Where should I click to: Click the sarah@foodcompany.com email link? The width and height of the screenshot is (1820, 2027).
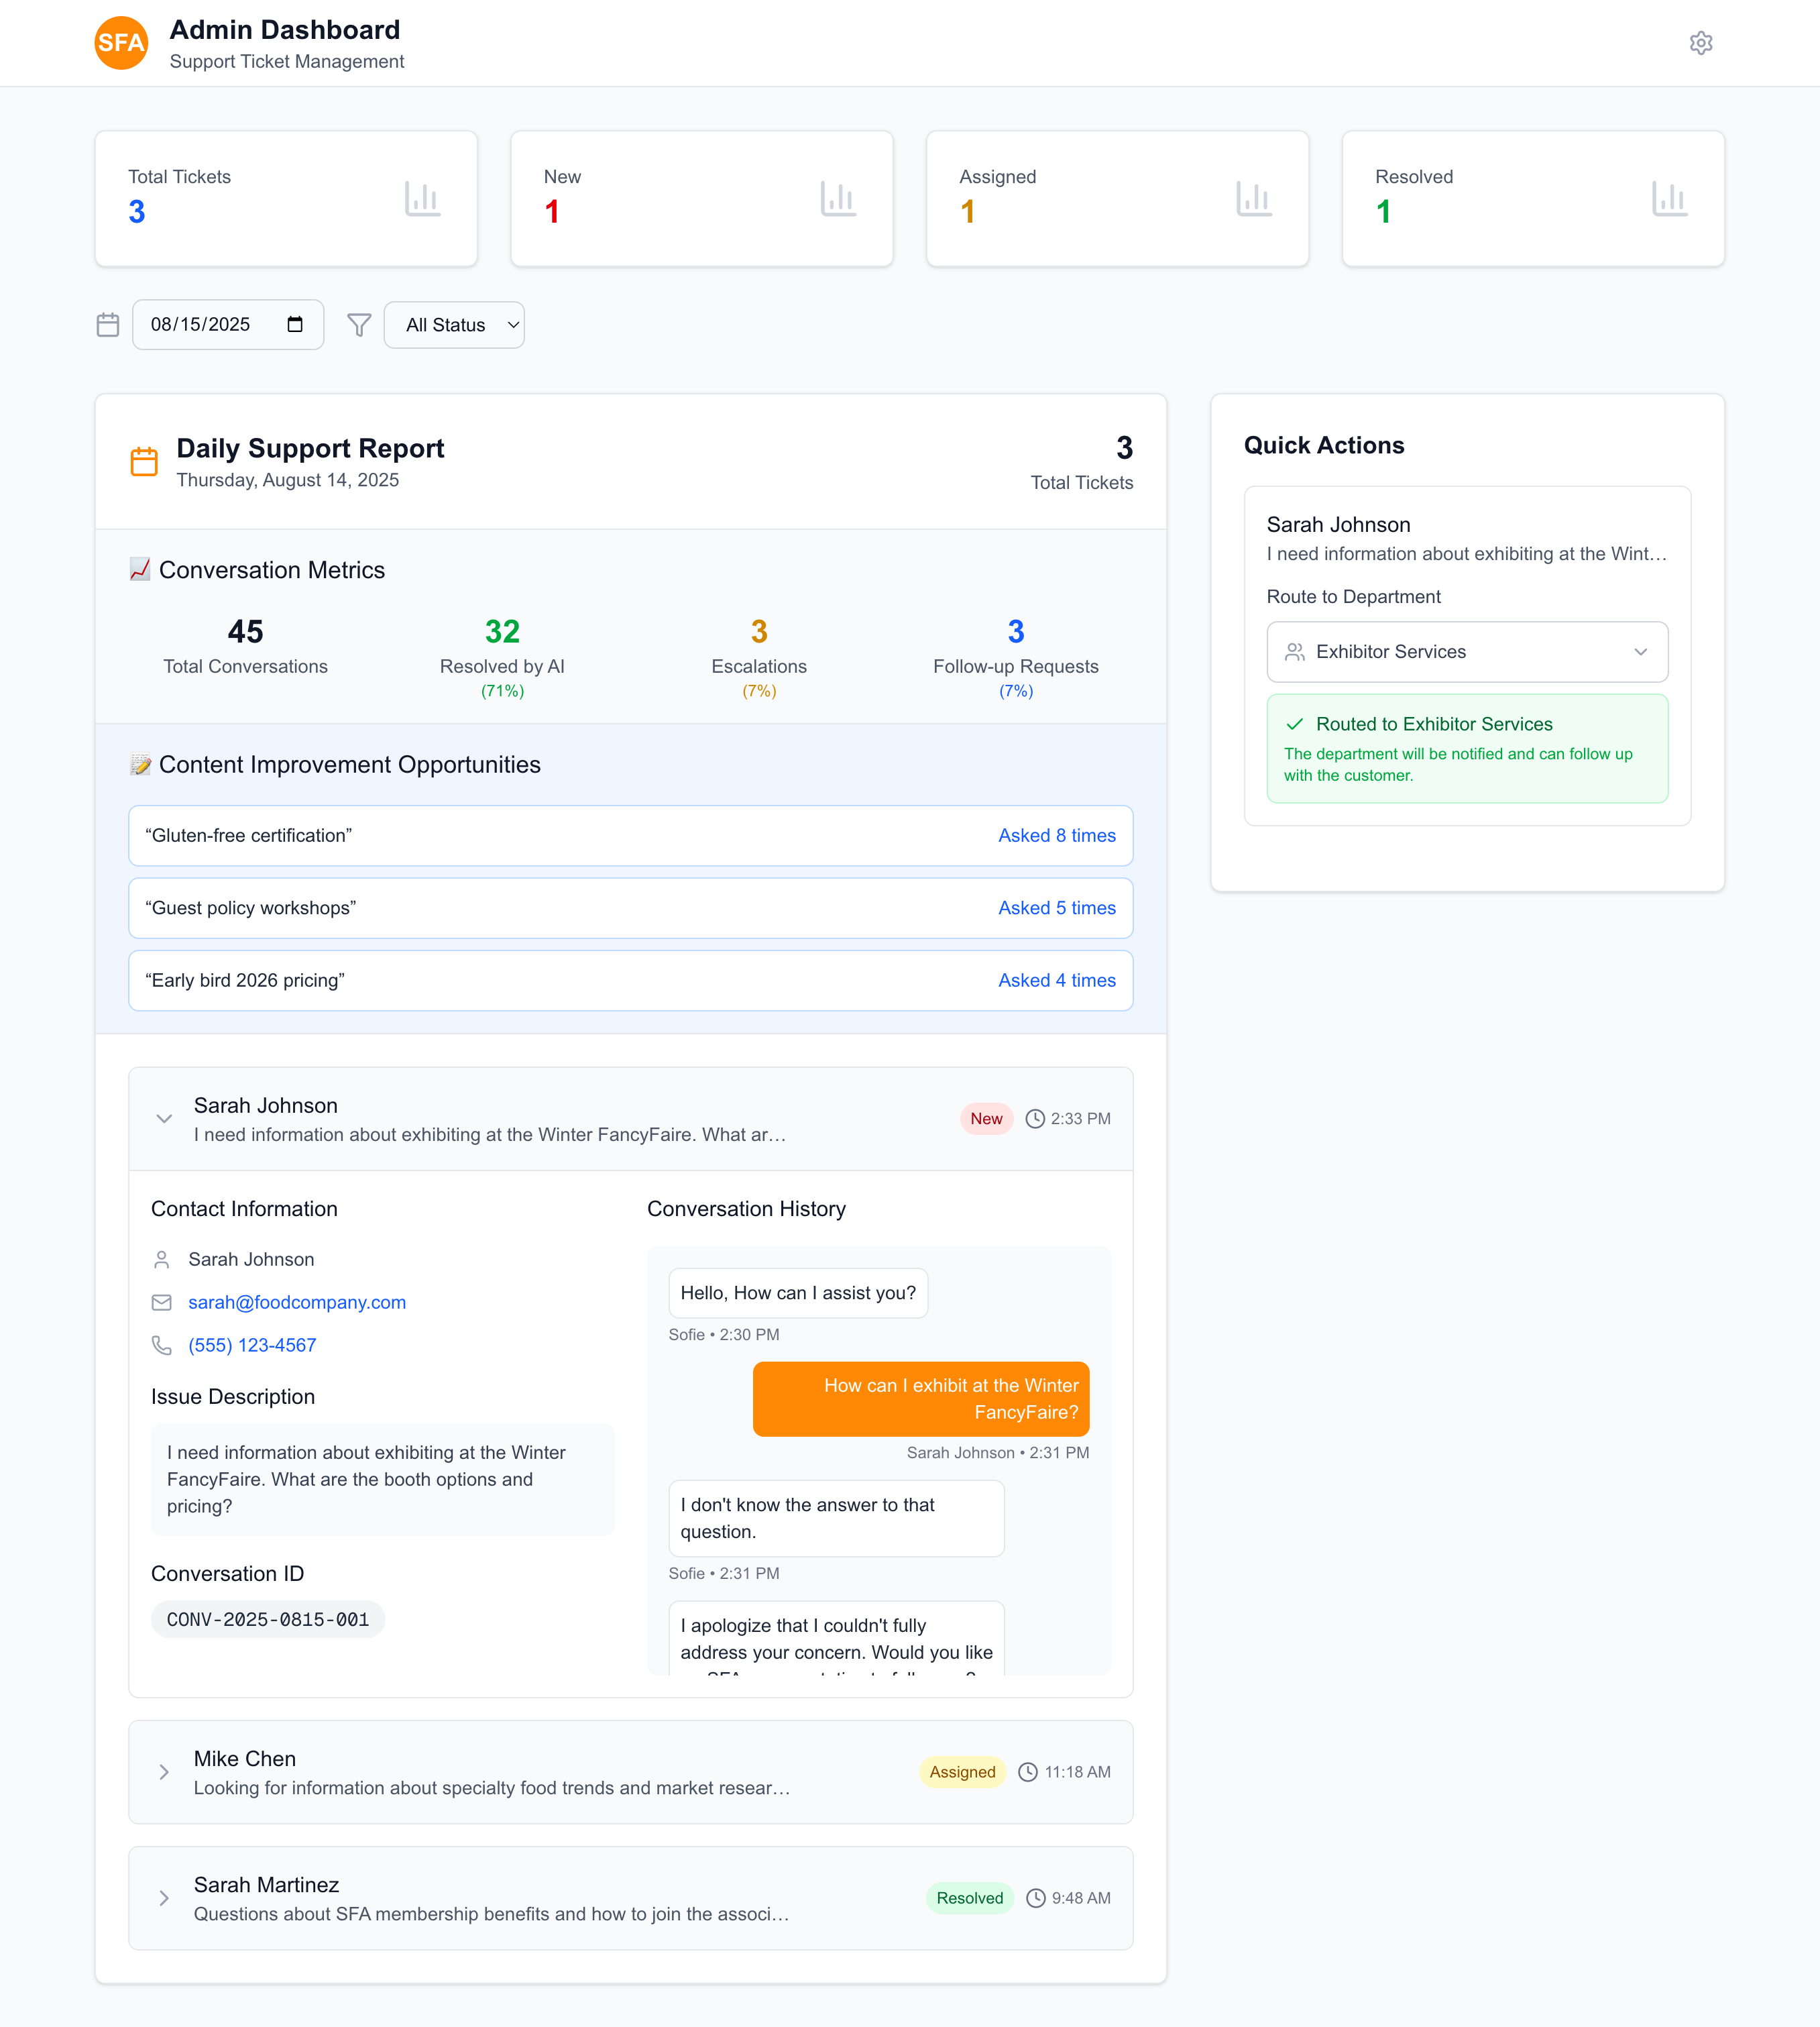(297, 1302)
